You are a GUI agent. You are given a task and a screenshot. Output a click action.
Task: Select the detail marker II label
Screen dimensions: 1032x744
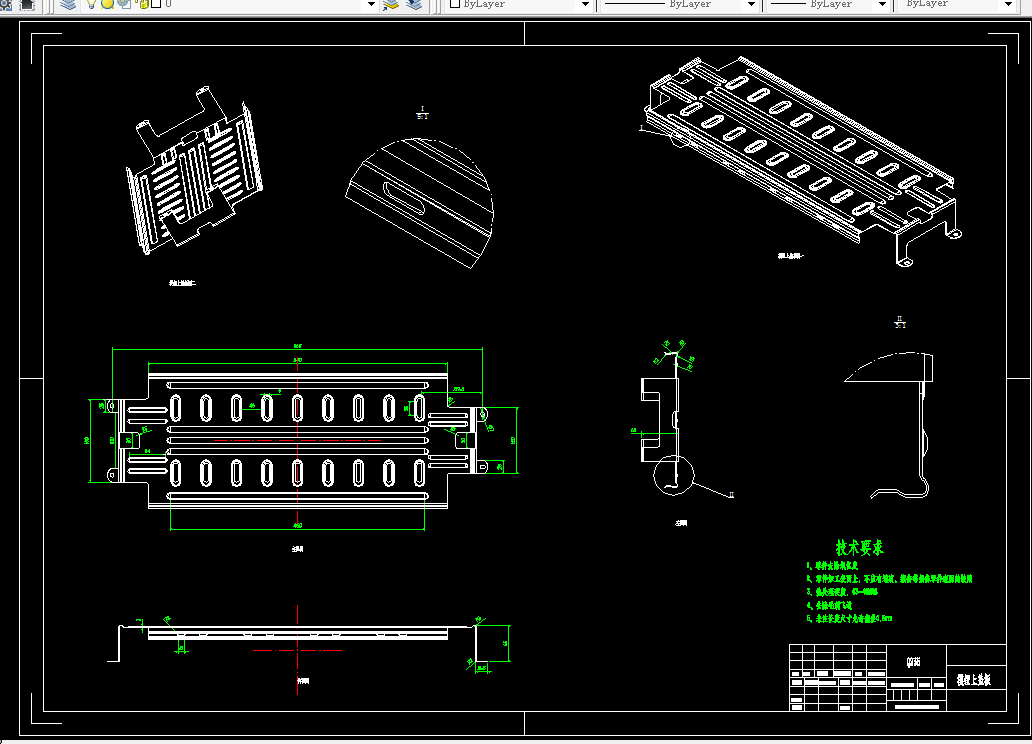[731, 495]
